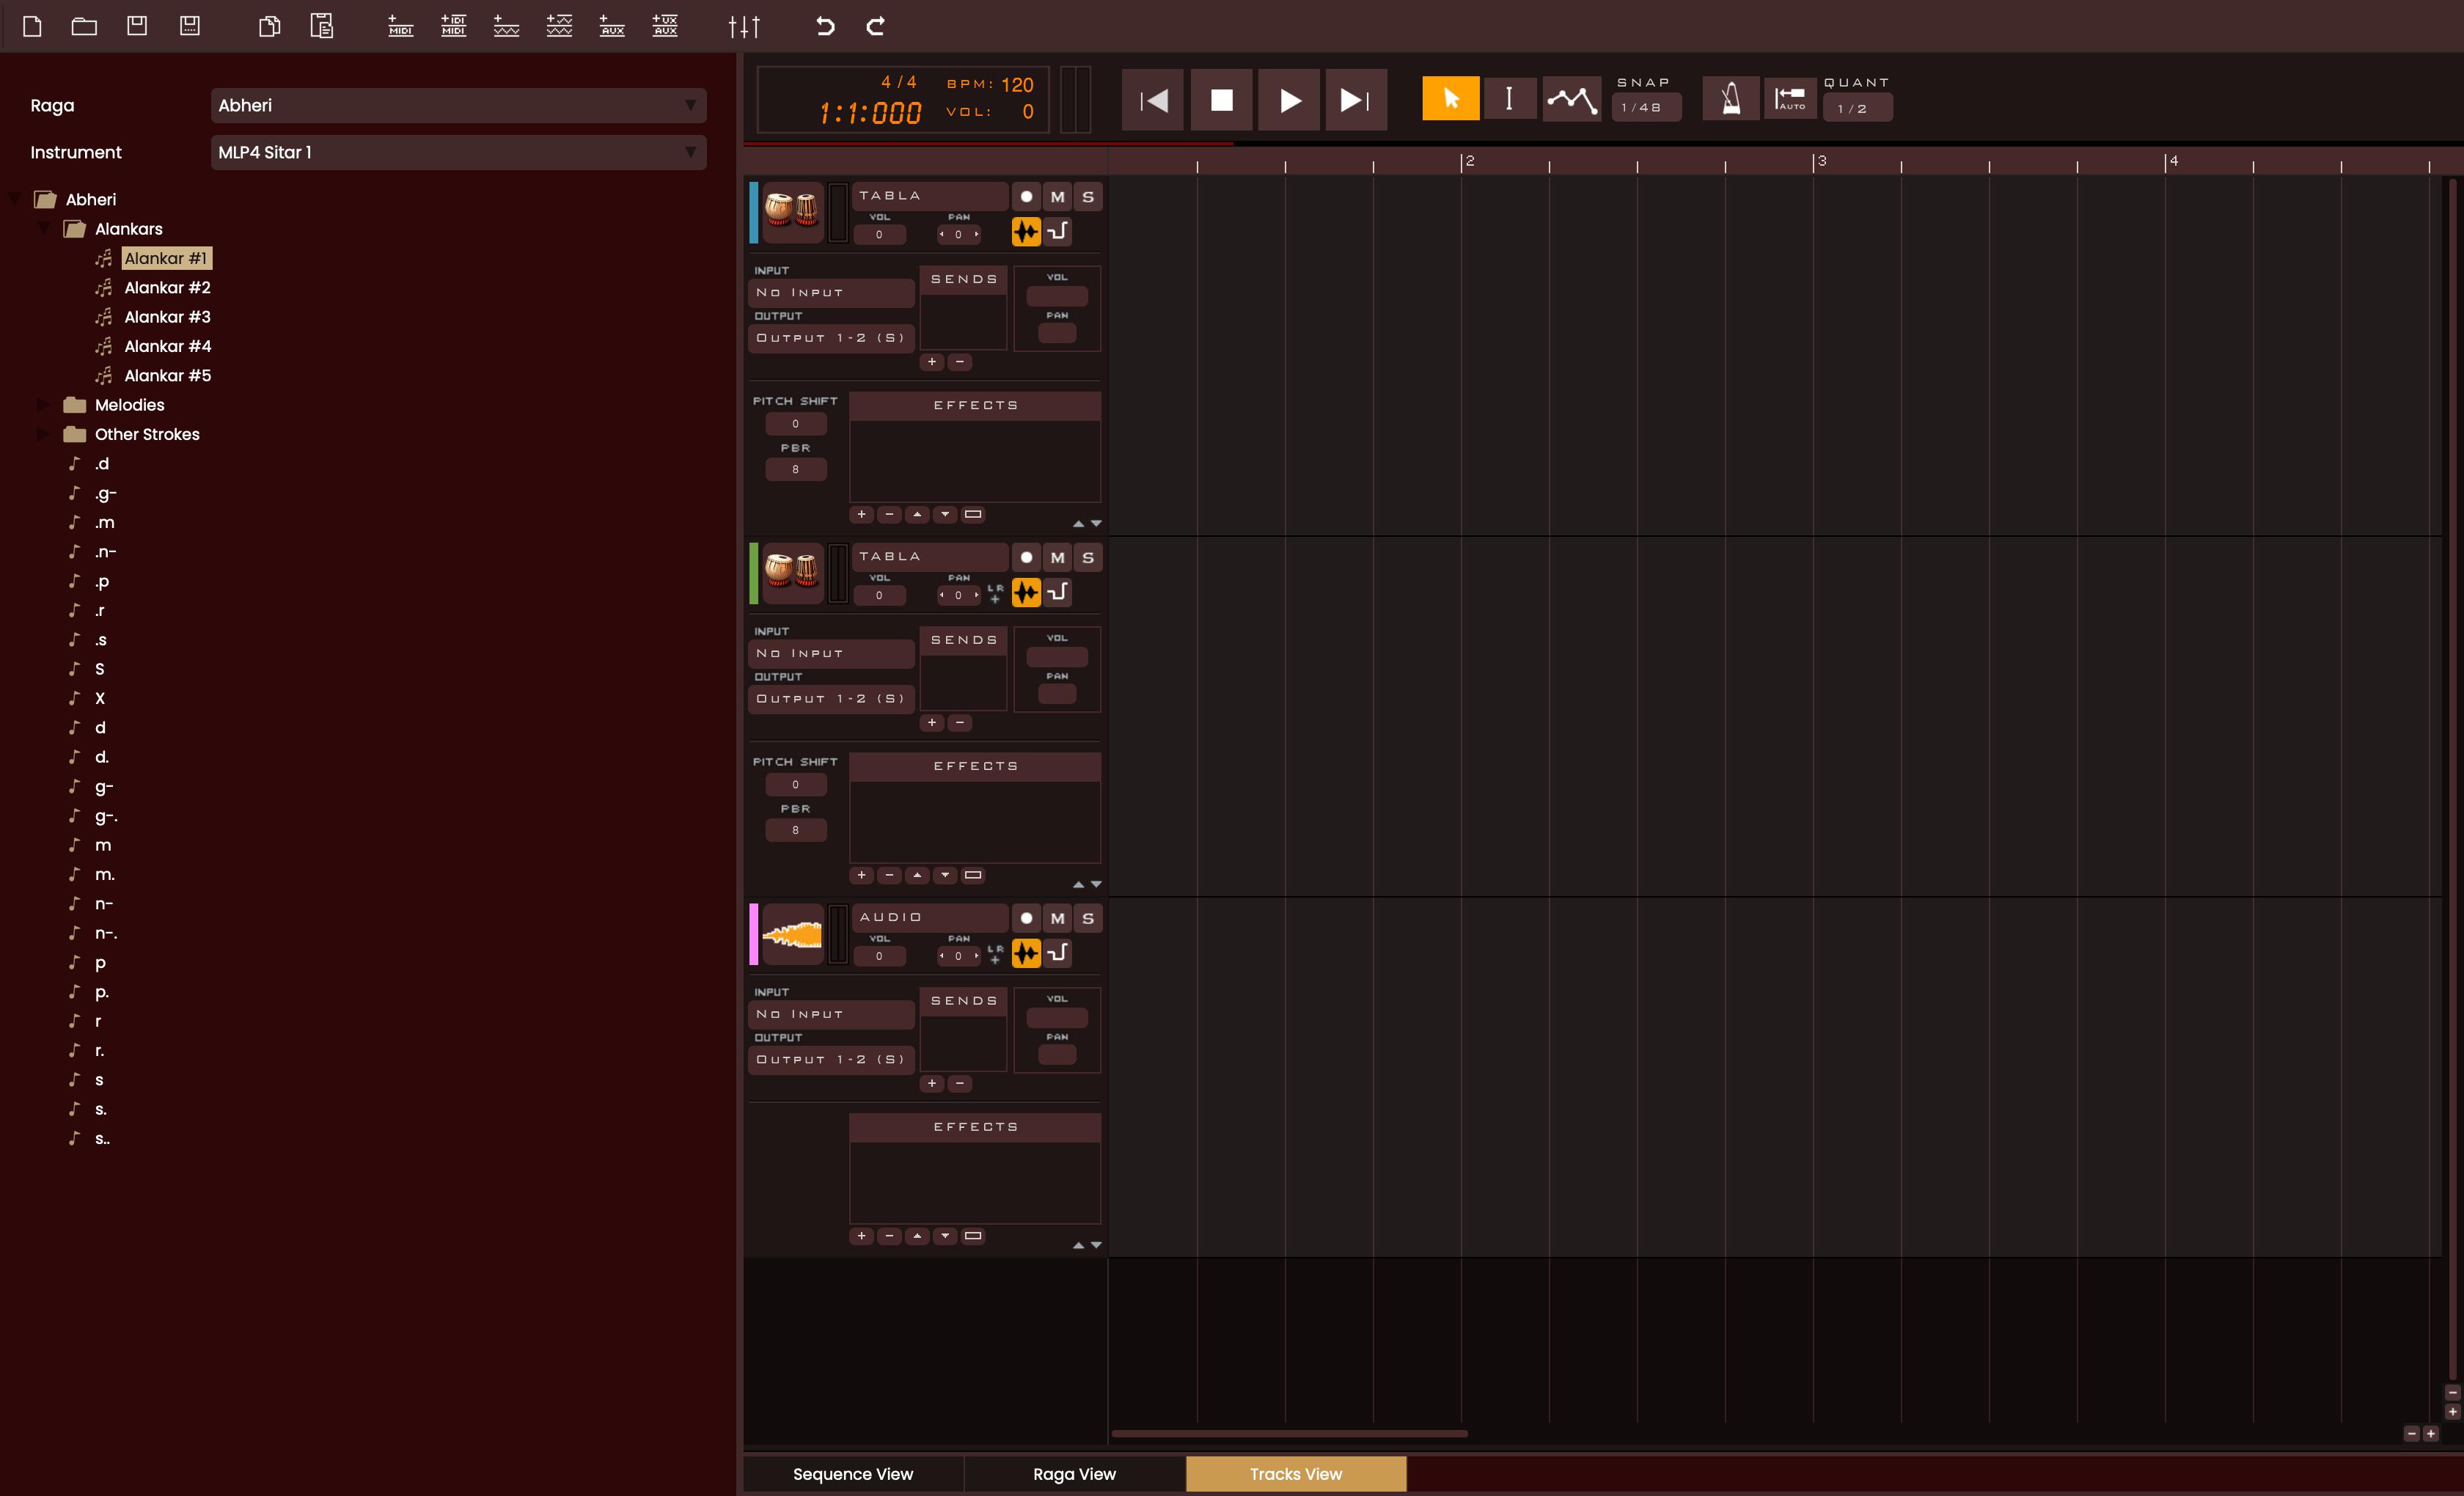Select the Tracks View tab
2464x1496 pixels.
pyautogui.click(x=1296, y=1474)
